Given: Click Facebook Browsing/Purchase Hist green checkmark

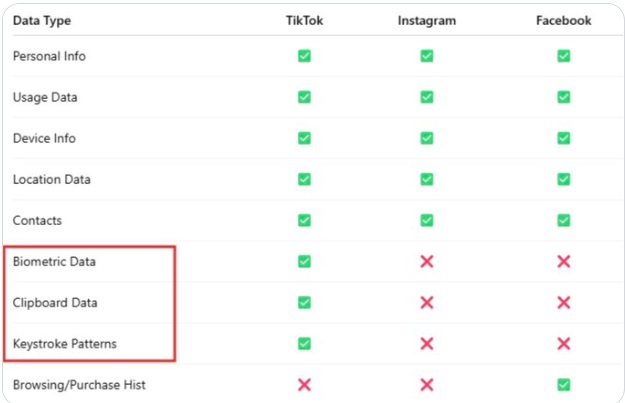Looking at the screenshot, I should pos(564,385).
